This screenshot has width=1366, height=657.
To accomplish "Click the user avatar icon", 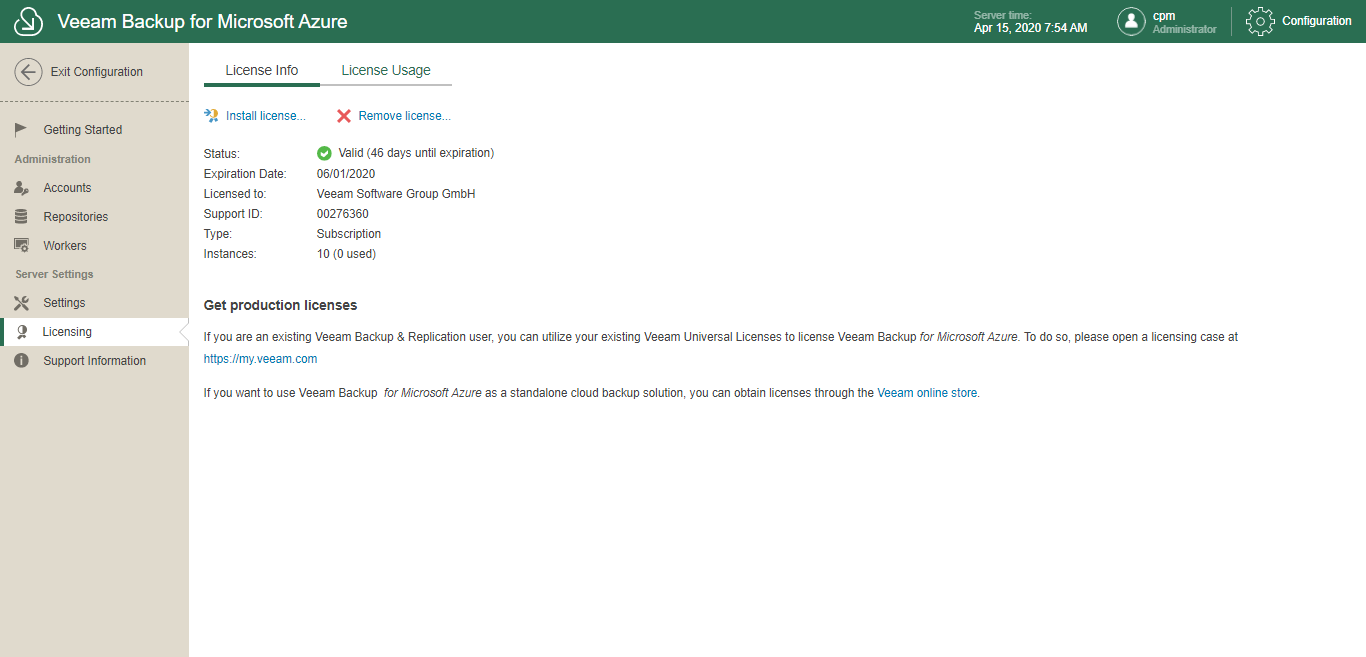I will click(x=1131, y=21).
